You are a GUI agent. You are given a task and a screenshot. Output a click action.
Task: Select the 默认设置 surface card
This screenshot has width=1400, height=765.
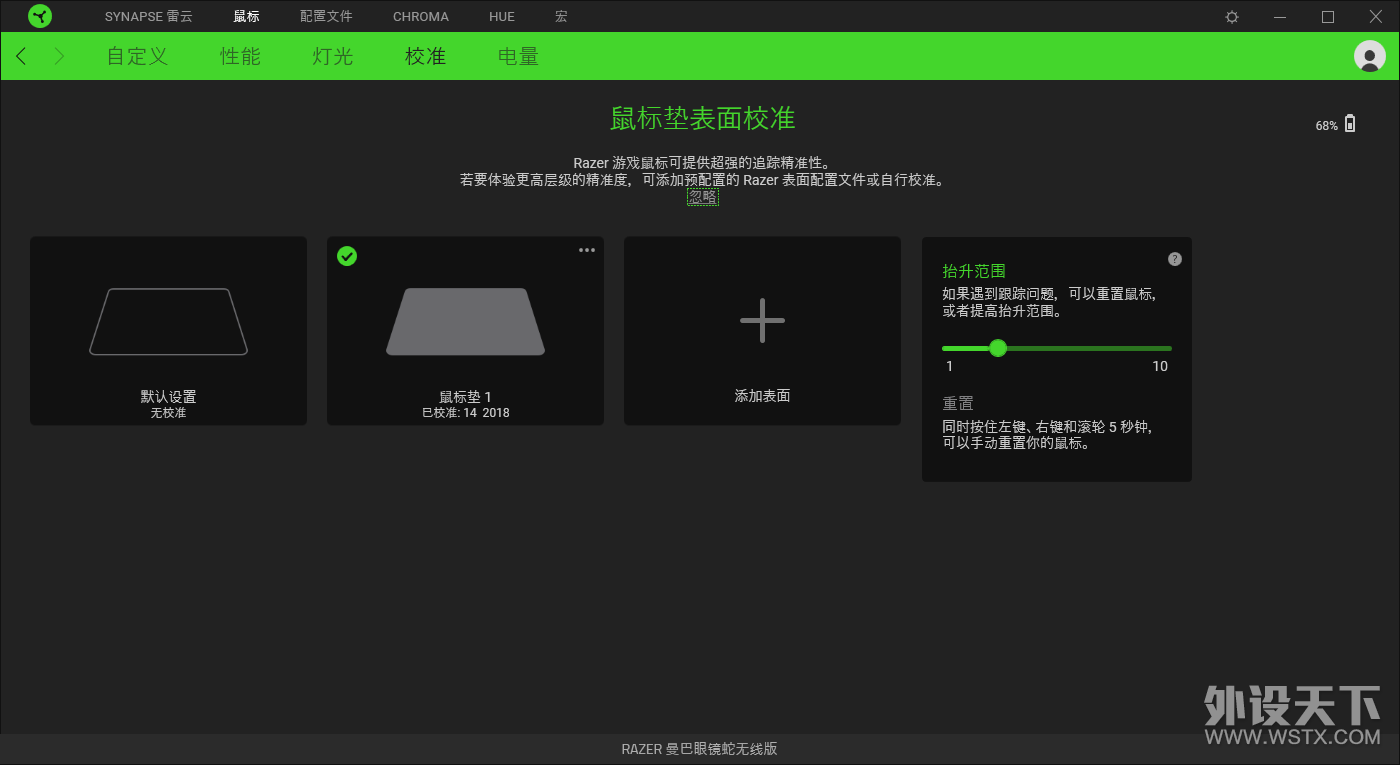[168, 331]
